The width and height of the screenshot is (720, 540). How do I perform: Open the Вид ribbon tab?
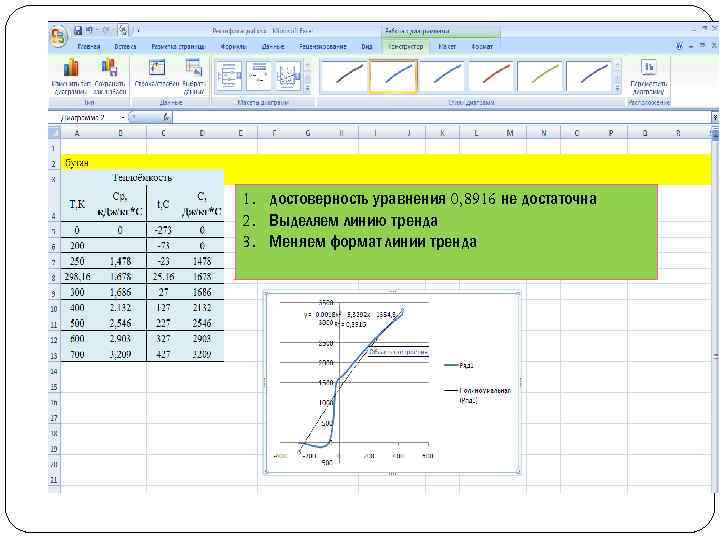click(366, 46)
